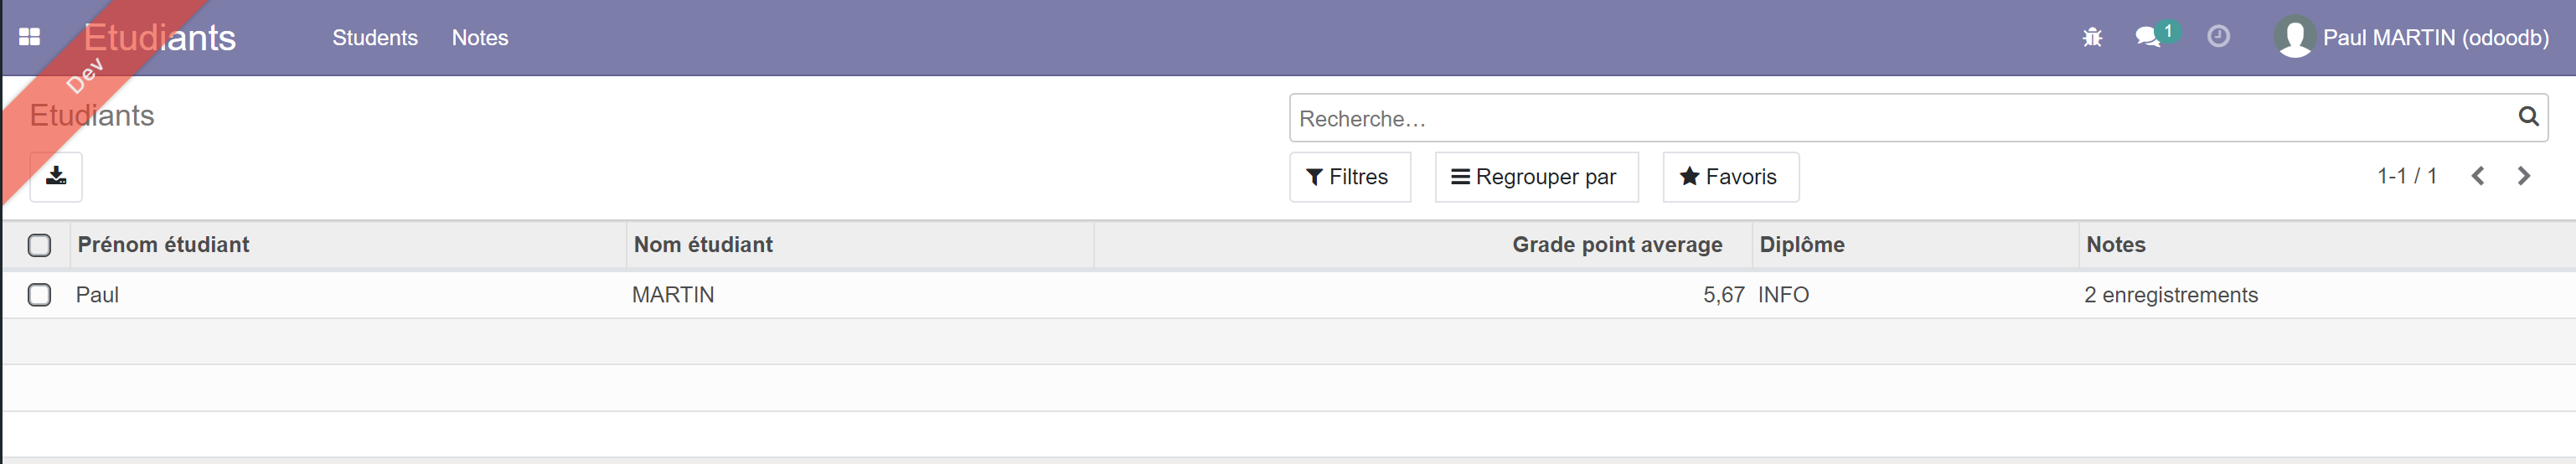Go to previous page arrow
This screenshot has height=464, width=2576.
2477,176
